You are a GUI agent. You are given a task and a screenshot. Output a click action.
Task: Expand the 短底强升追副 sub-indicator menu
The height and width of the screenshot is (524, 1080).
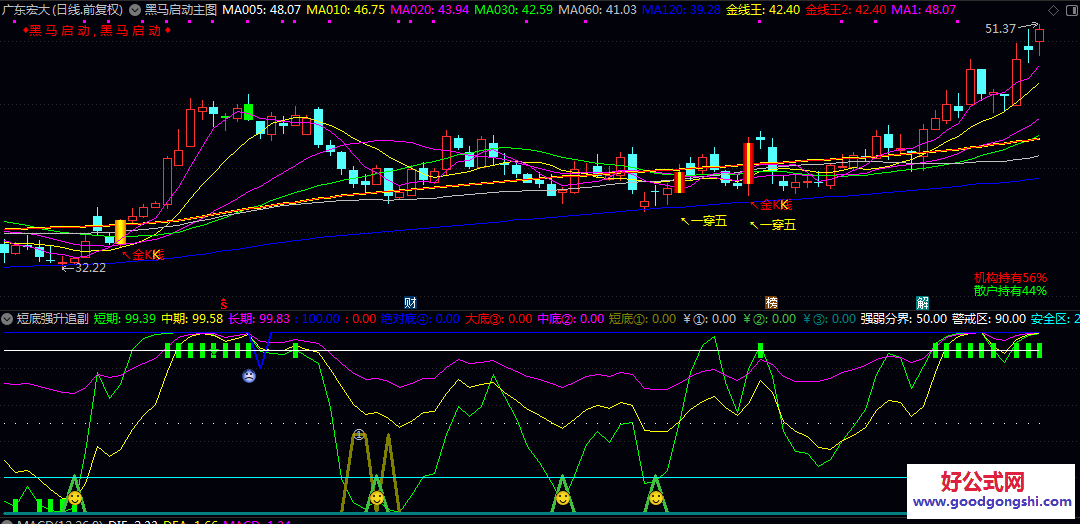tap(8, 319)
